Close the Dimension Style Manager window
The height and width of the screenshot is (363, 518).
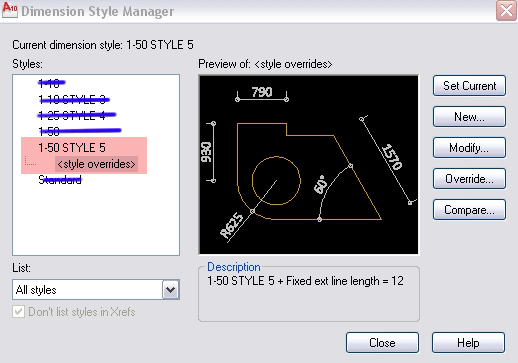[x=506, y=11]
